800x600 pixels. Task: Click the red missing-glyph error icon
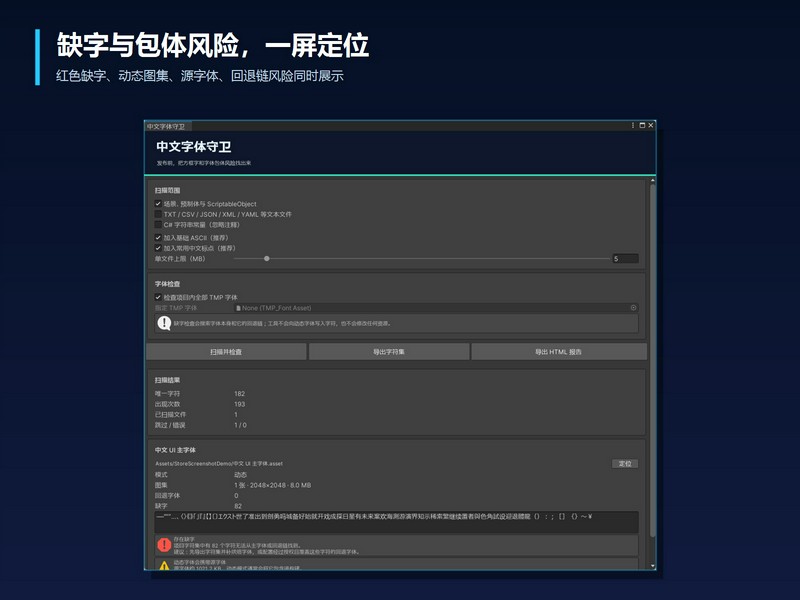(x=164, y=545)
